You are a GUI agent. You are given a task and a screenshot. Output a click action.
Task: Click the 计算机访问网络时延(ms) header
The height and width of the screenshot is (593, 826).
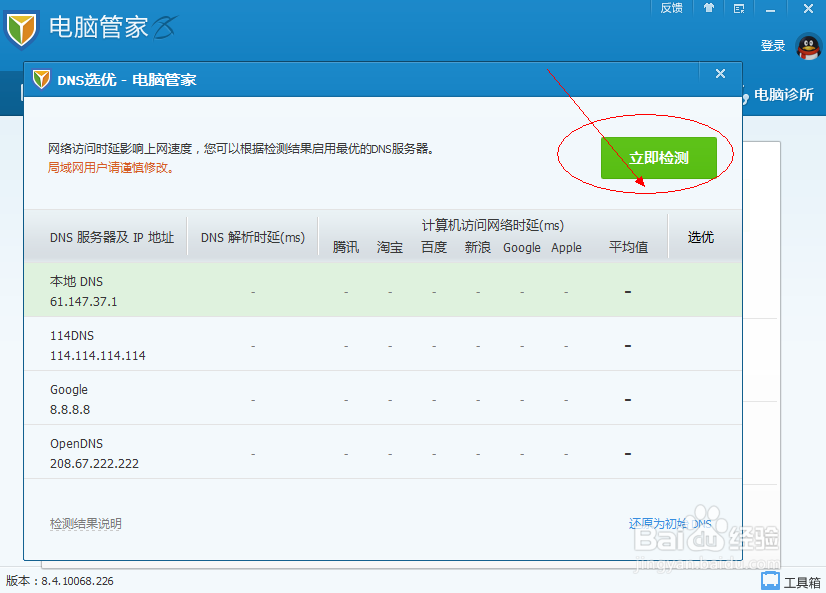pos(493,225)
